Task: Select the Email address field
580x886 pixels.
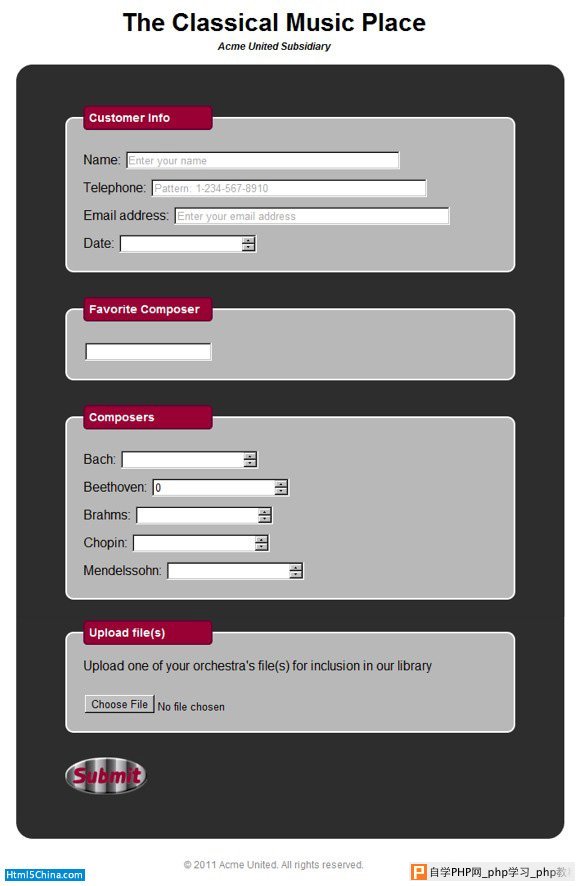Action: point(312,216)
